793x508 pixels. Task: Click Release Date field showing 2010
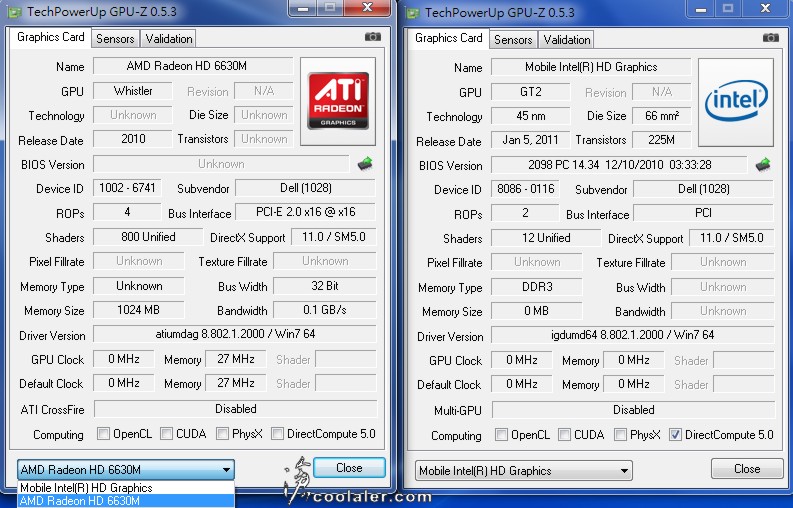(133, 139)
